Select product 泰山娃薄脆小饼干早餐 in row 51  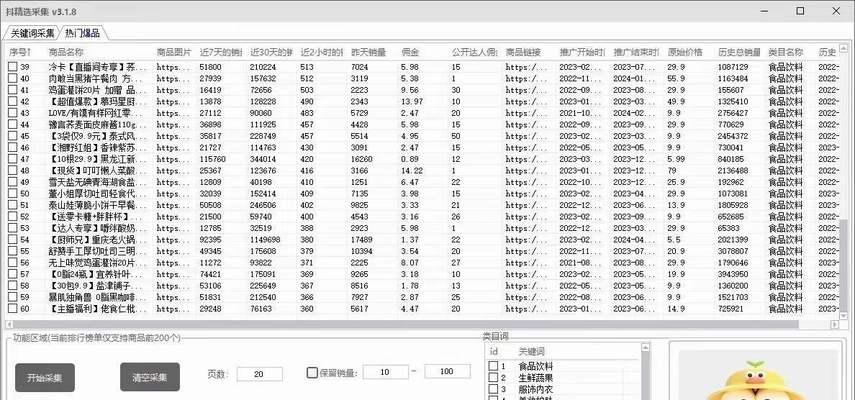(98, 205)
